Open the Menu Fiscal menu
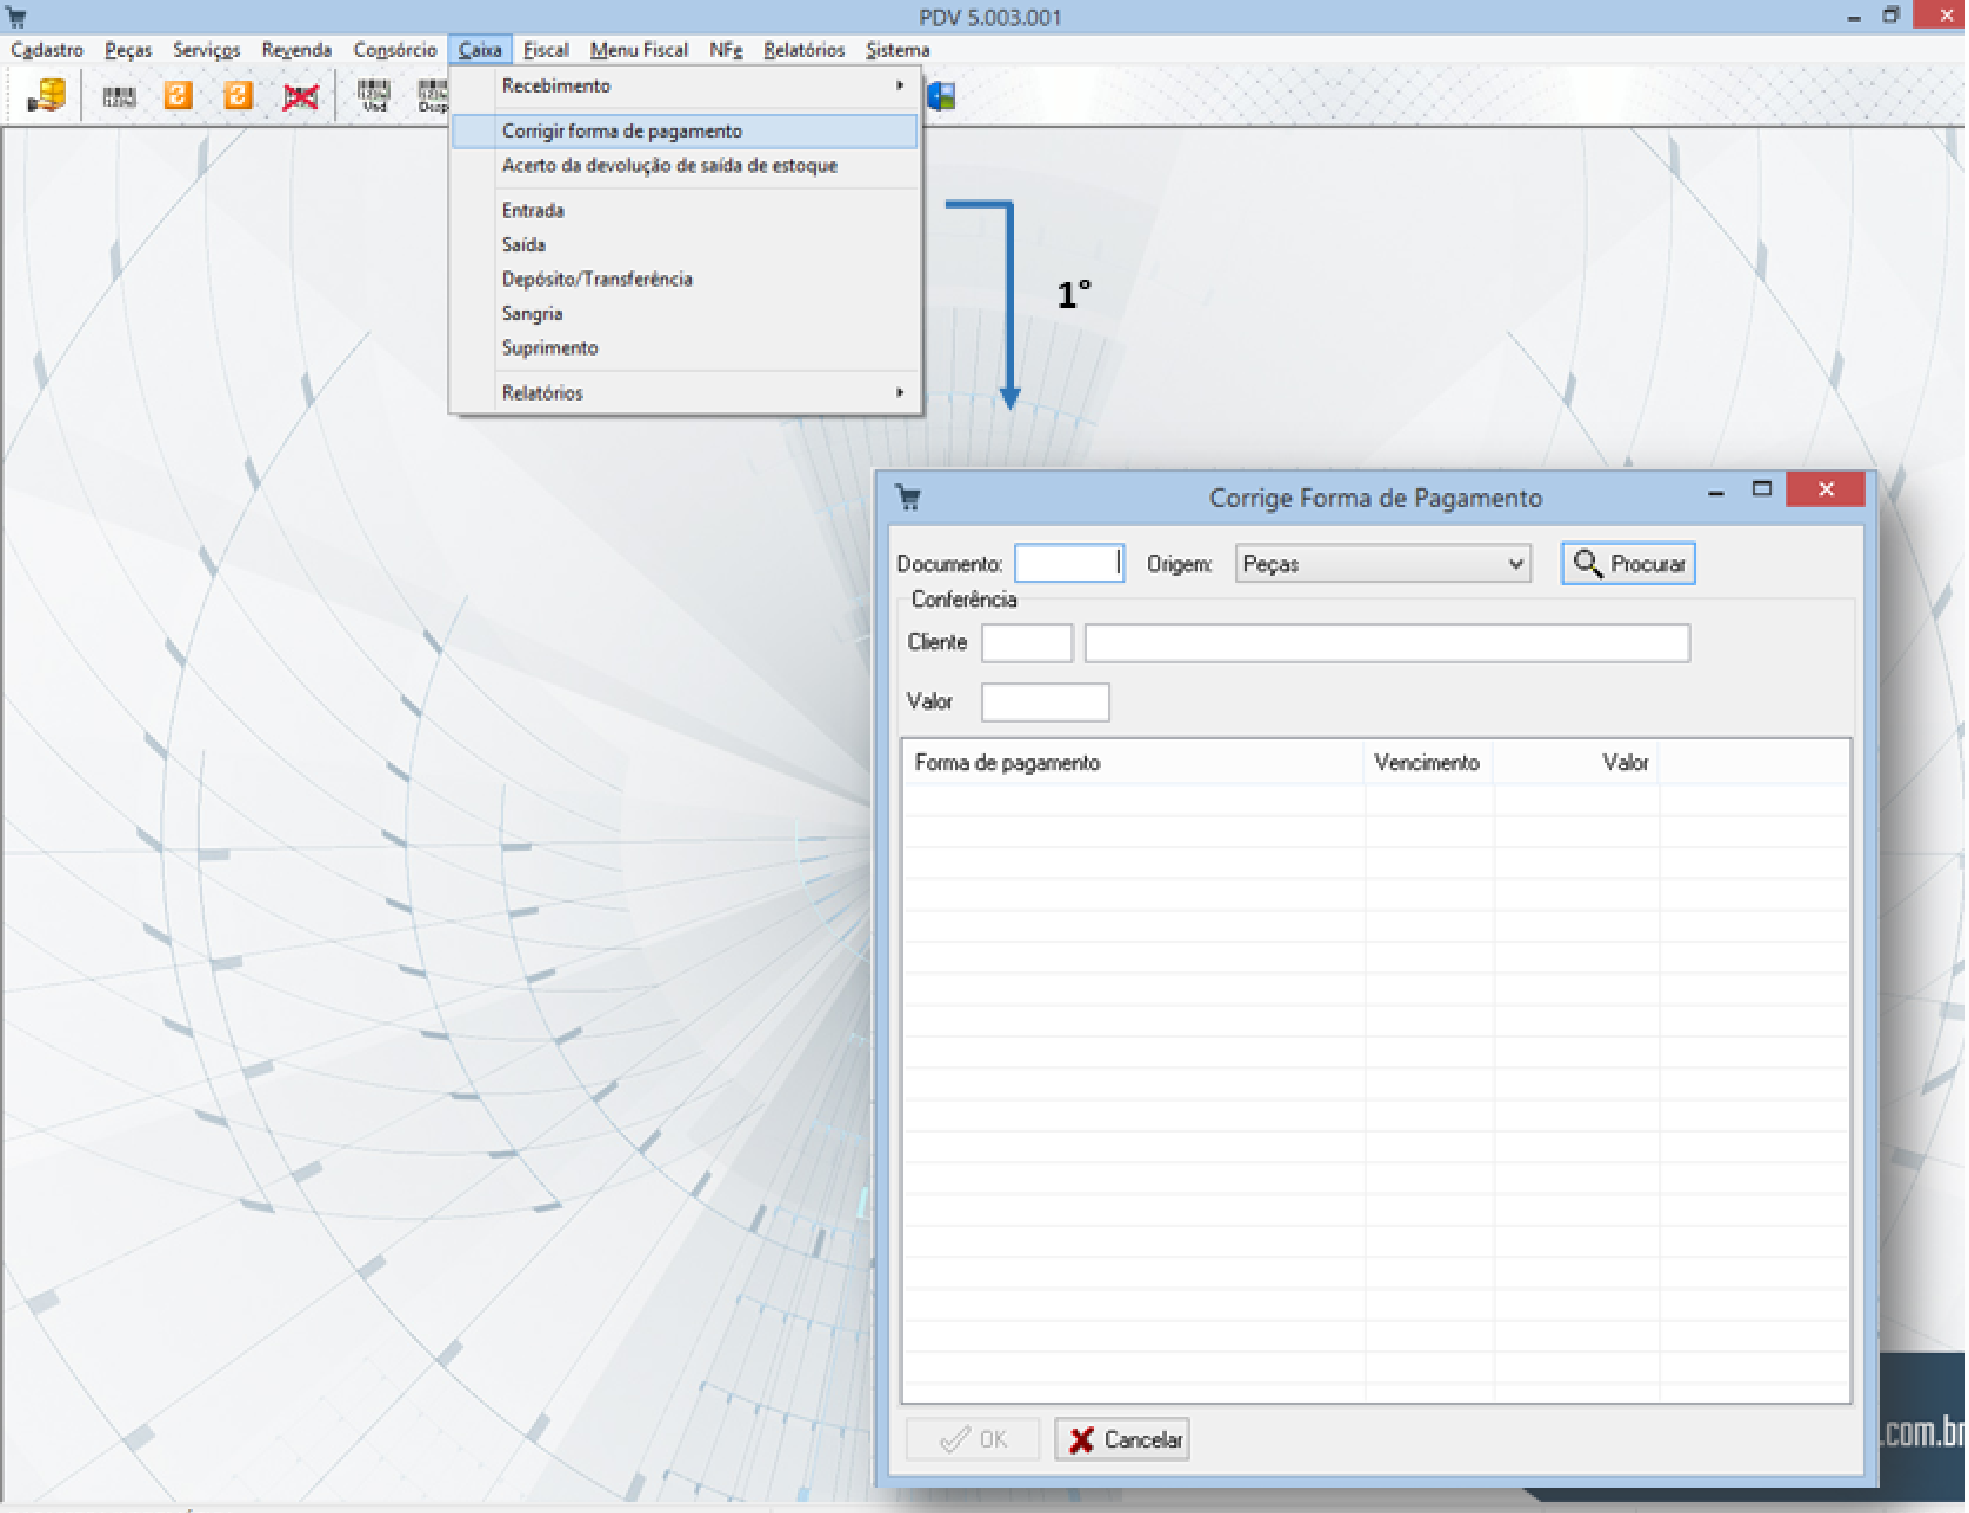The width and height of the screenshot is (1969, 1513). (x=638, y=50)
